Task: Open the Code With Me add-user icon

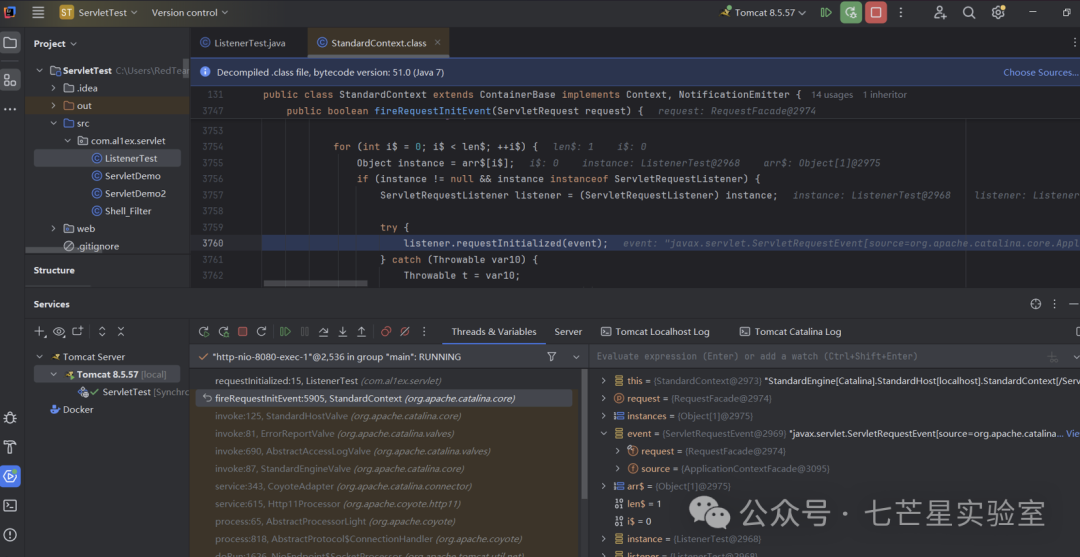Action: pyautogui.click(x=940, y=12)
